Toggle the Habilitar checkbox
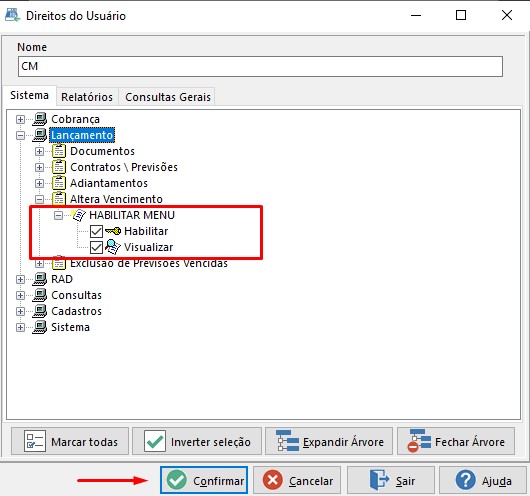530x496 pixels. pos(96,232)
